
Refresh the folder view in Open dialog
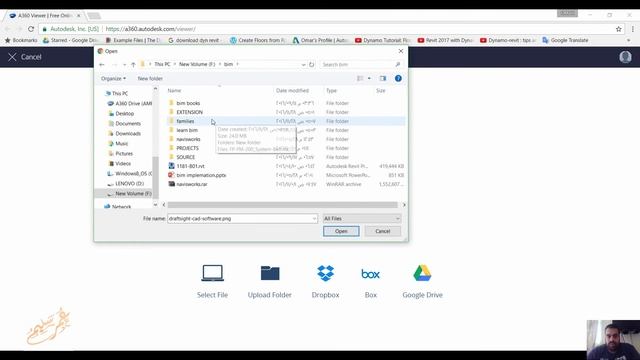click(x=311, y=64)
